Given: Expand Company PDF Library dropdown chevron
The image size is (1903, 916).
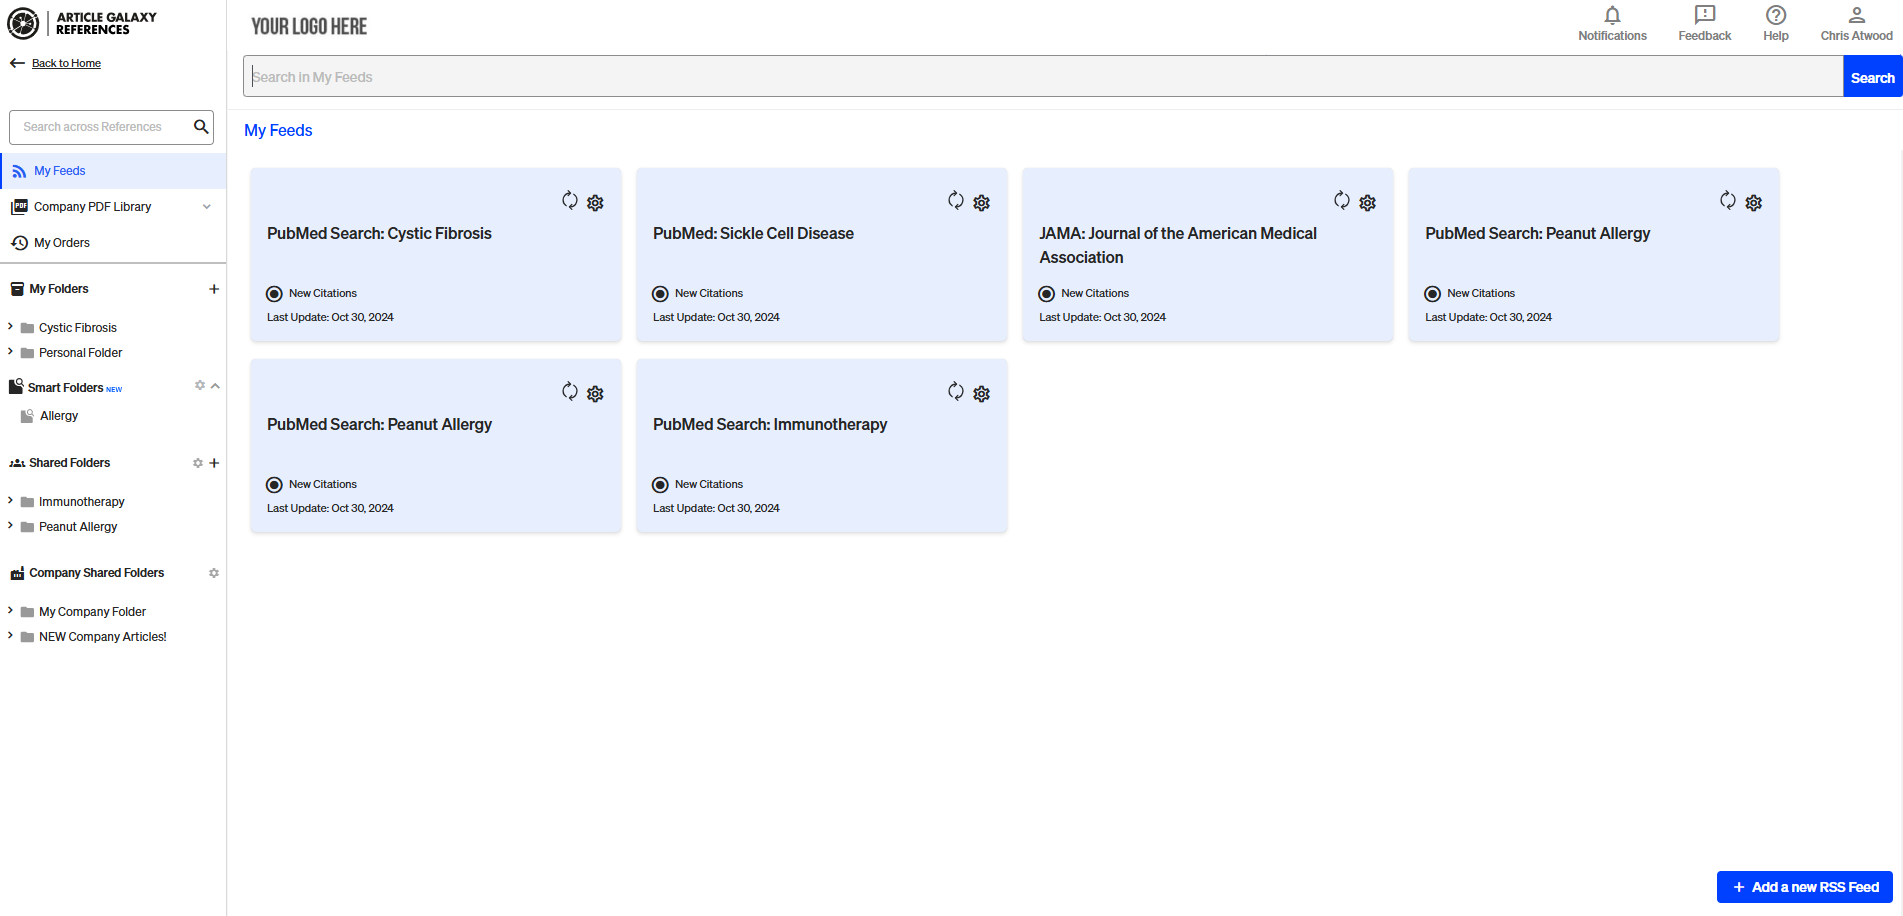Looking at the screenshot, I should click(x=207, y=207).
